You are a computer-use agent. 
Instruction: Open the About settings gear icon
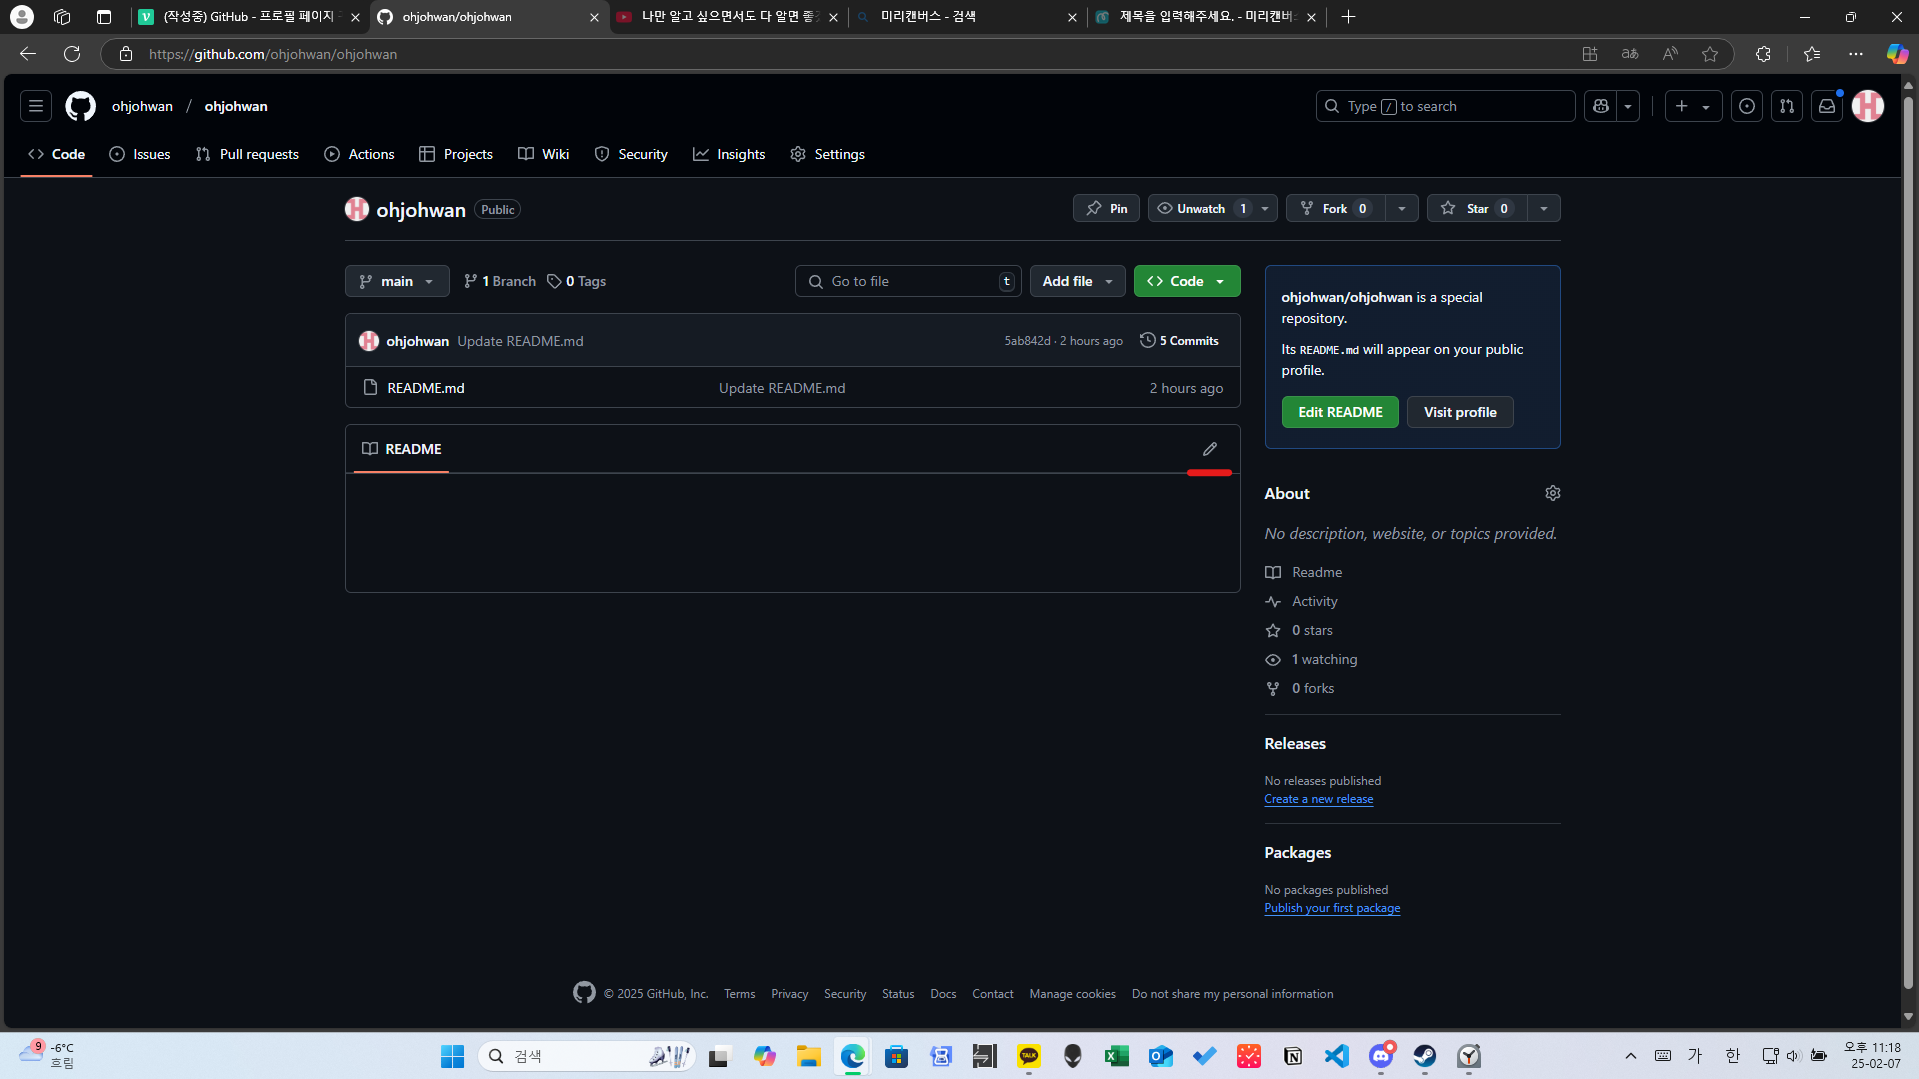(x=1553, y=493)
